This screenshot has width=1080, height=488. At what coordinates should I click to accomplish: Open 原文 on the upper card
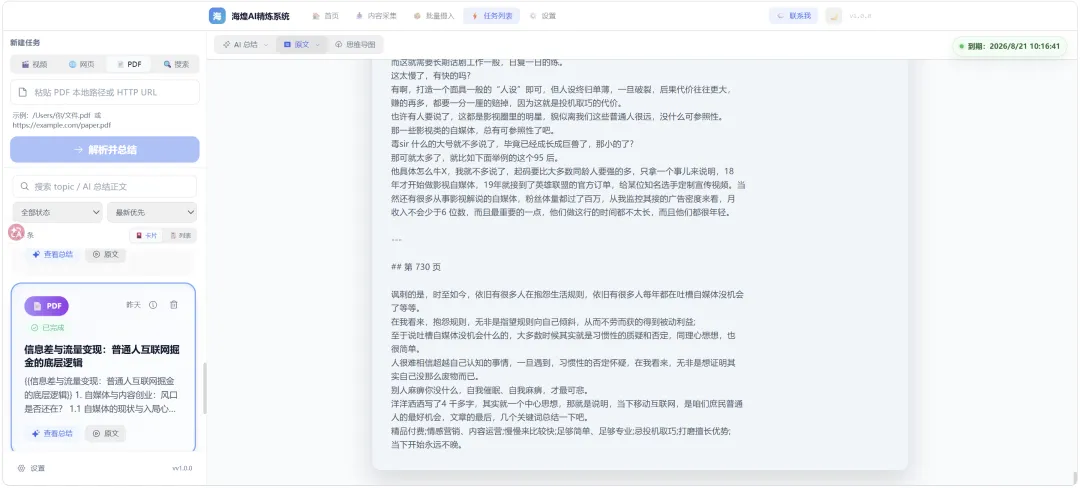pyautogui.click(x=105, y=254)
